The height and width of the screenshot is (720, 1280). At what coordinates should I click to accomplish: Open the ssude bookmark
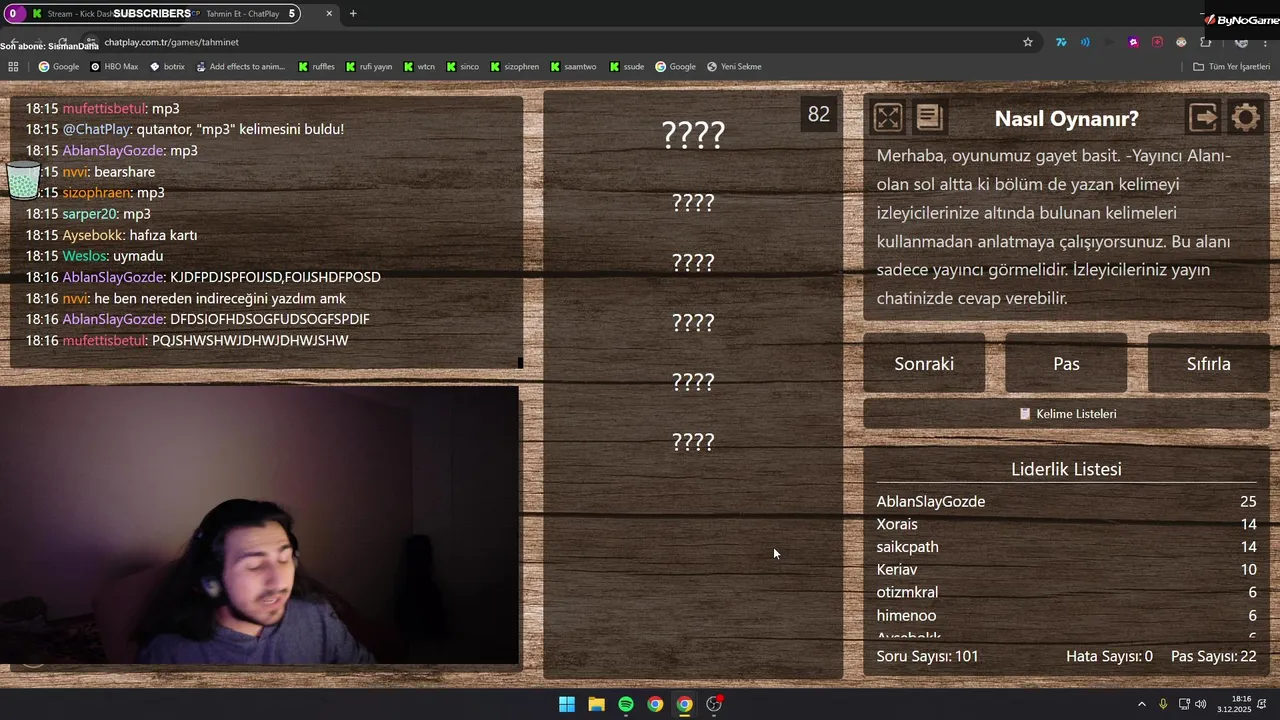tap(626, 67)
